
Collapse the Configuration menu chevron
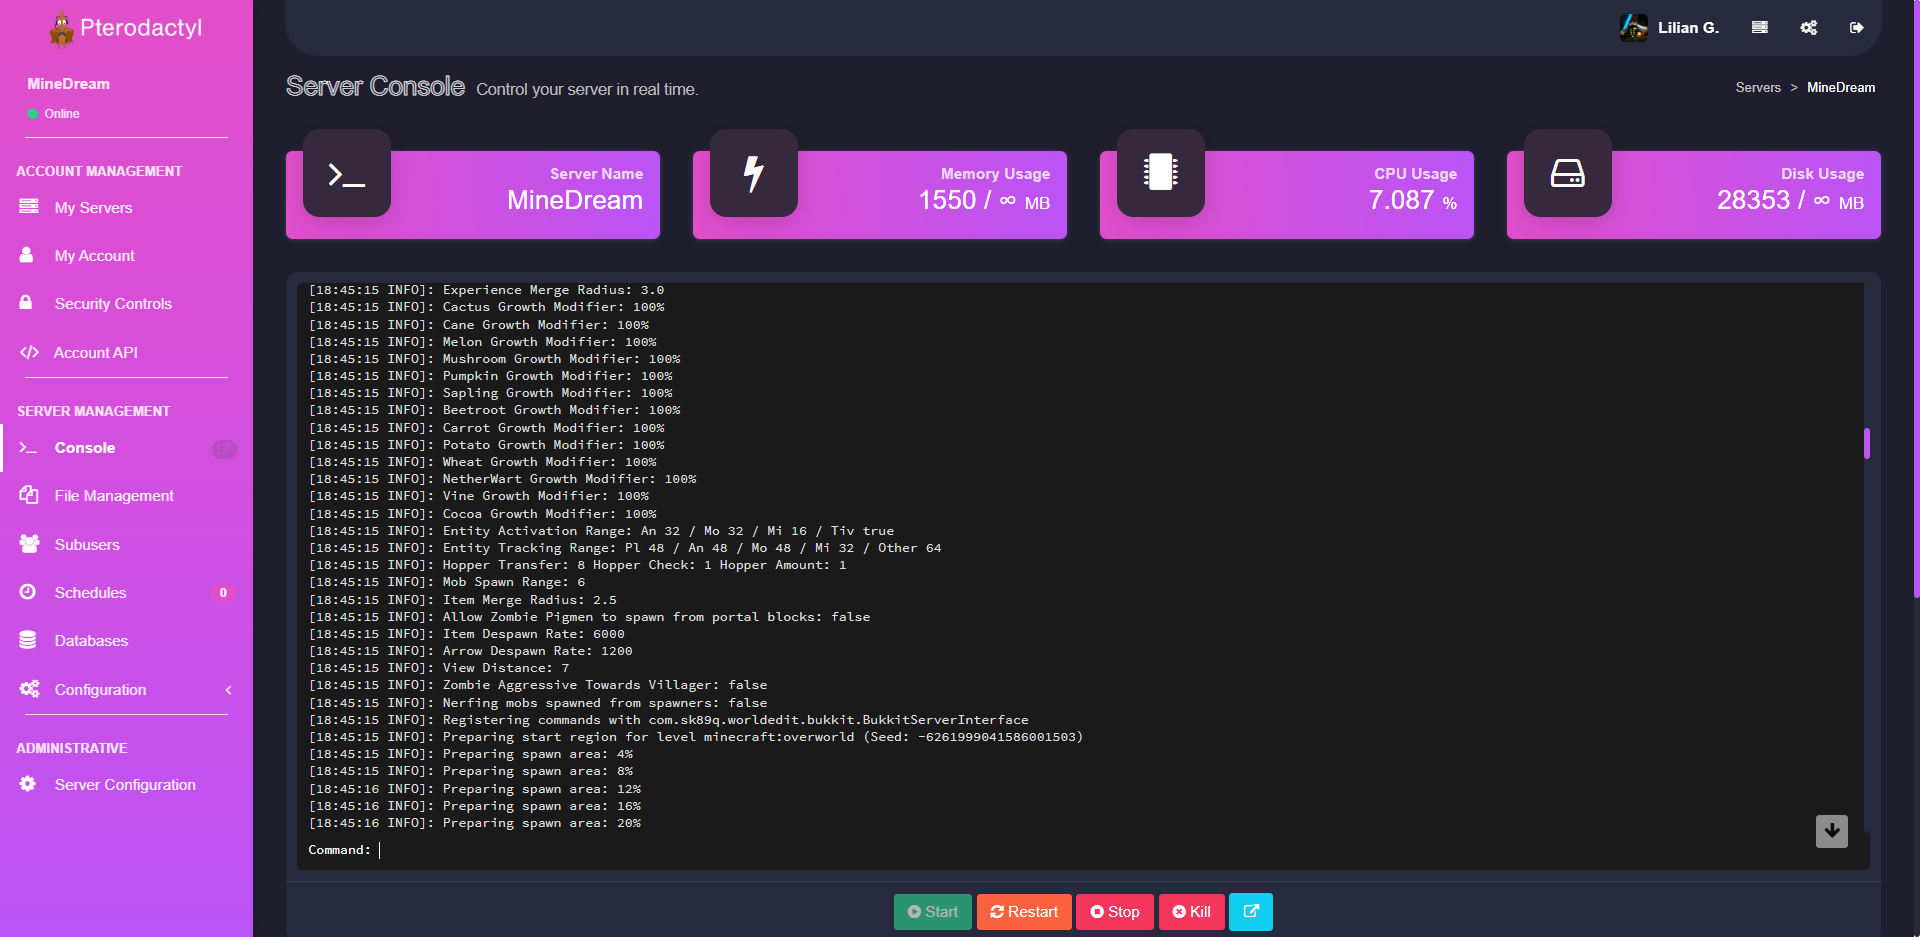click(x=227, y=689)
